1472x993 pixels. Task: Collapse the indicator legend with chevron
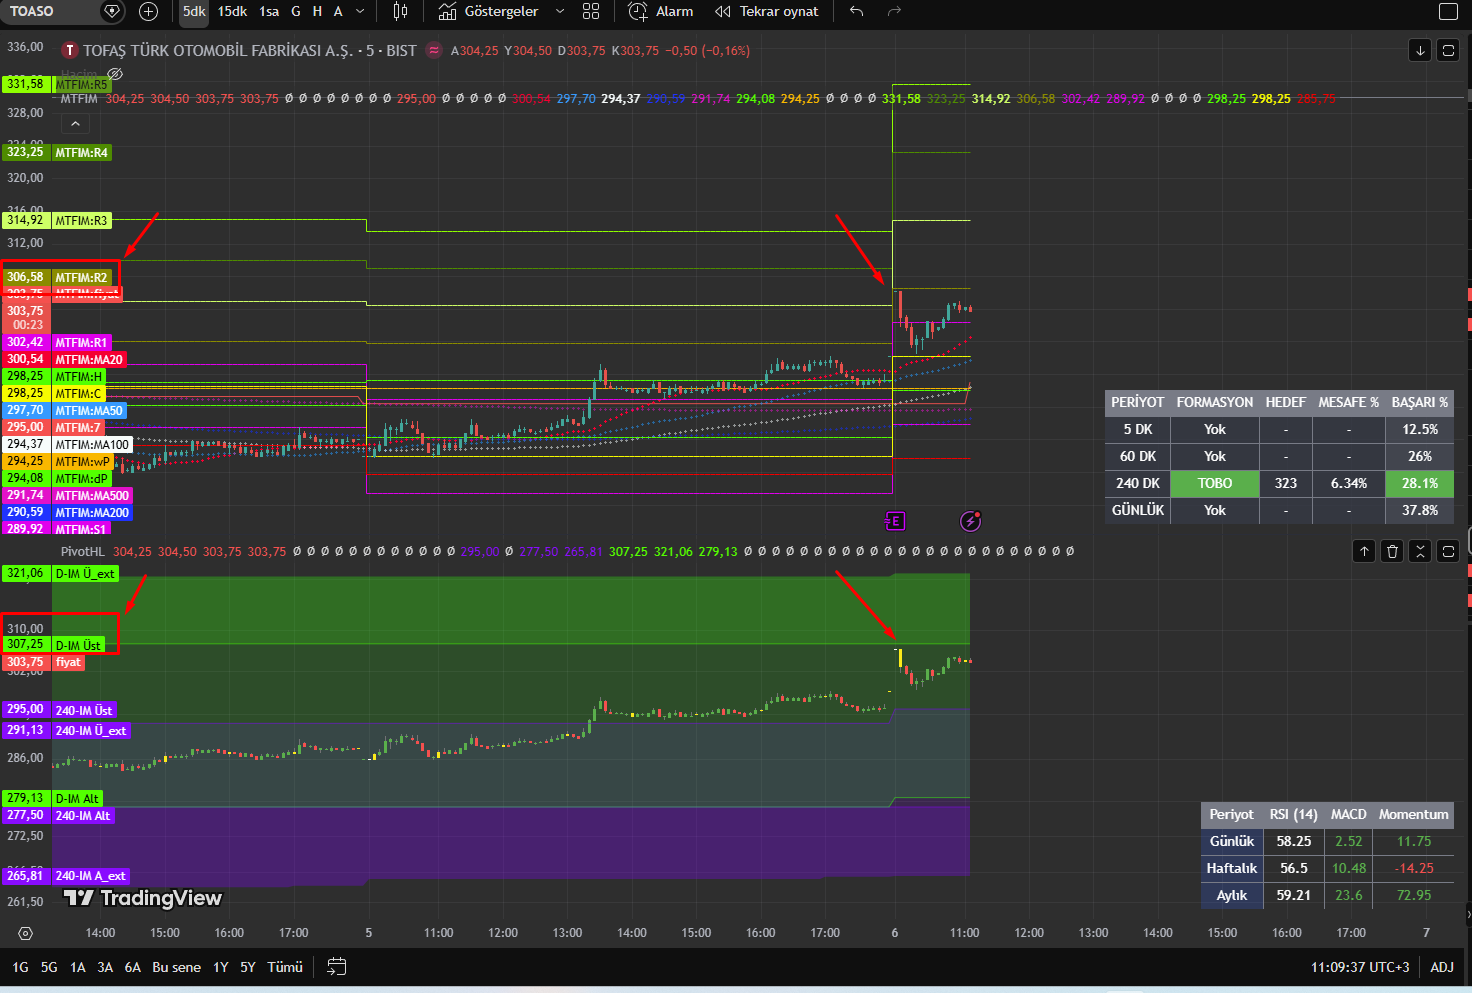[x=75, y=124]
